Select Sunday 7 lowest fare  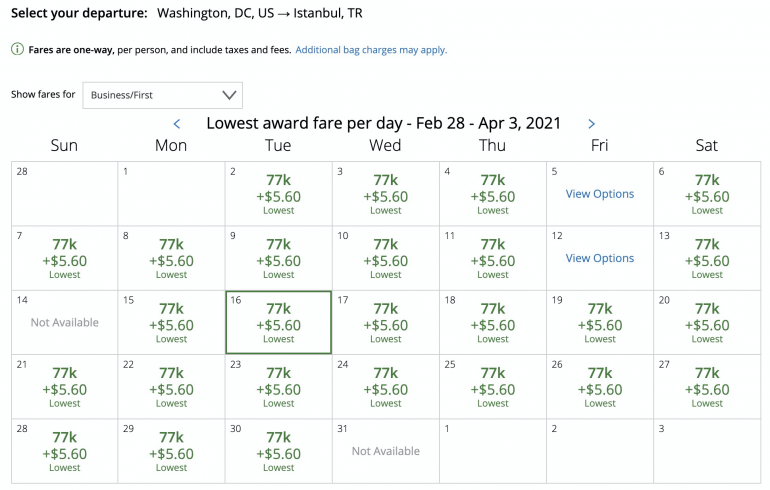click(64, 259)
